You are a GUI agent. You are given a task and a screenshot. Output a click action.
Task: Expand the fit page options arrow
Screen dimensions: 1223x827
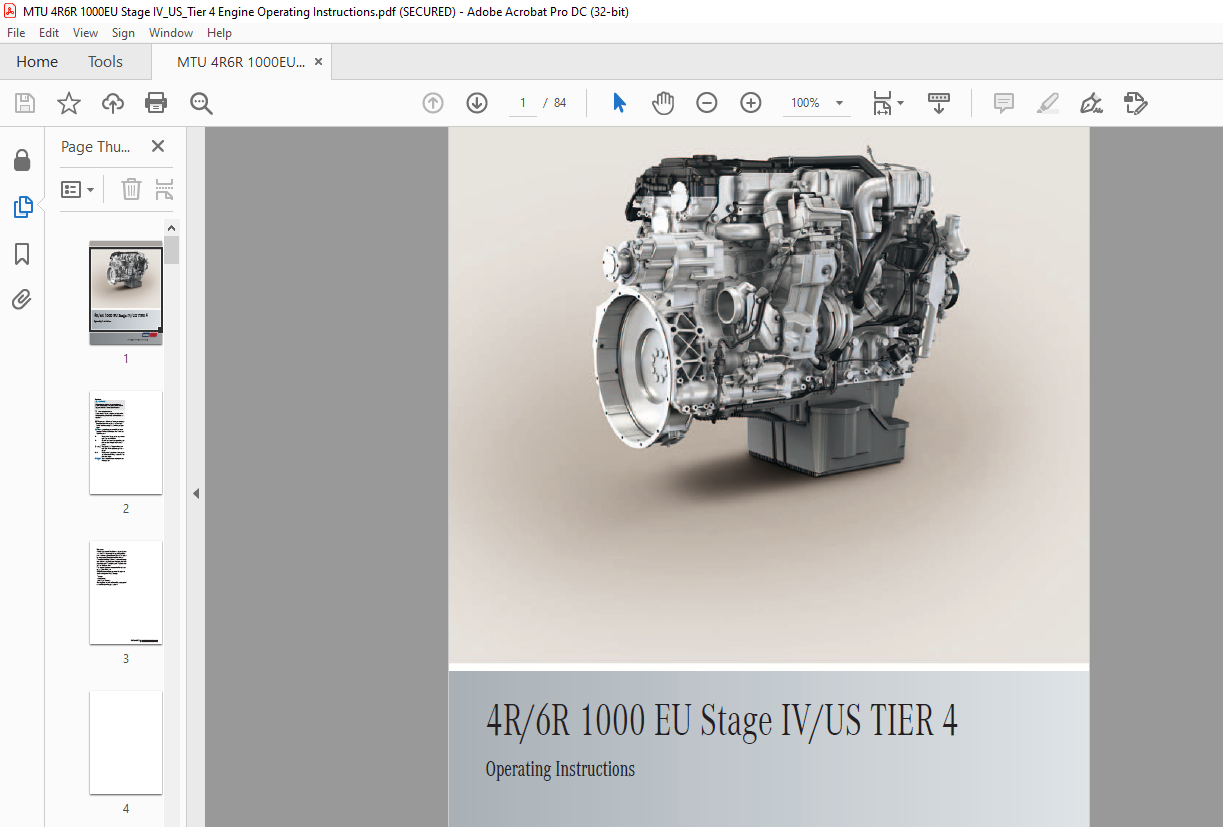(900, 103)
